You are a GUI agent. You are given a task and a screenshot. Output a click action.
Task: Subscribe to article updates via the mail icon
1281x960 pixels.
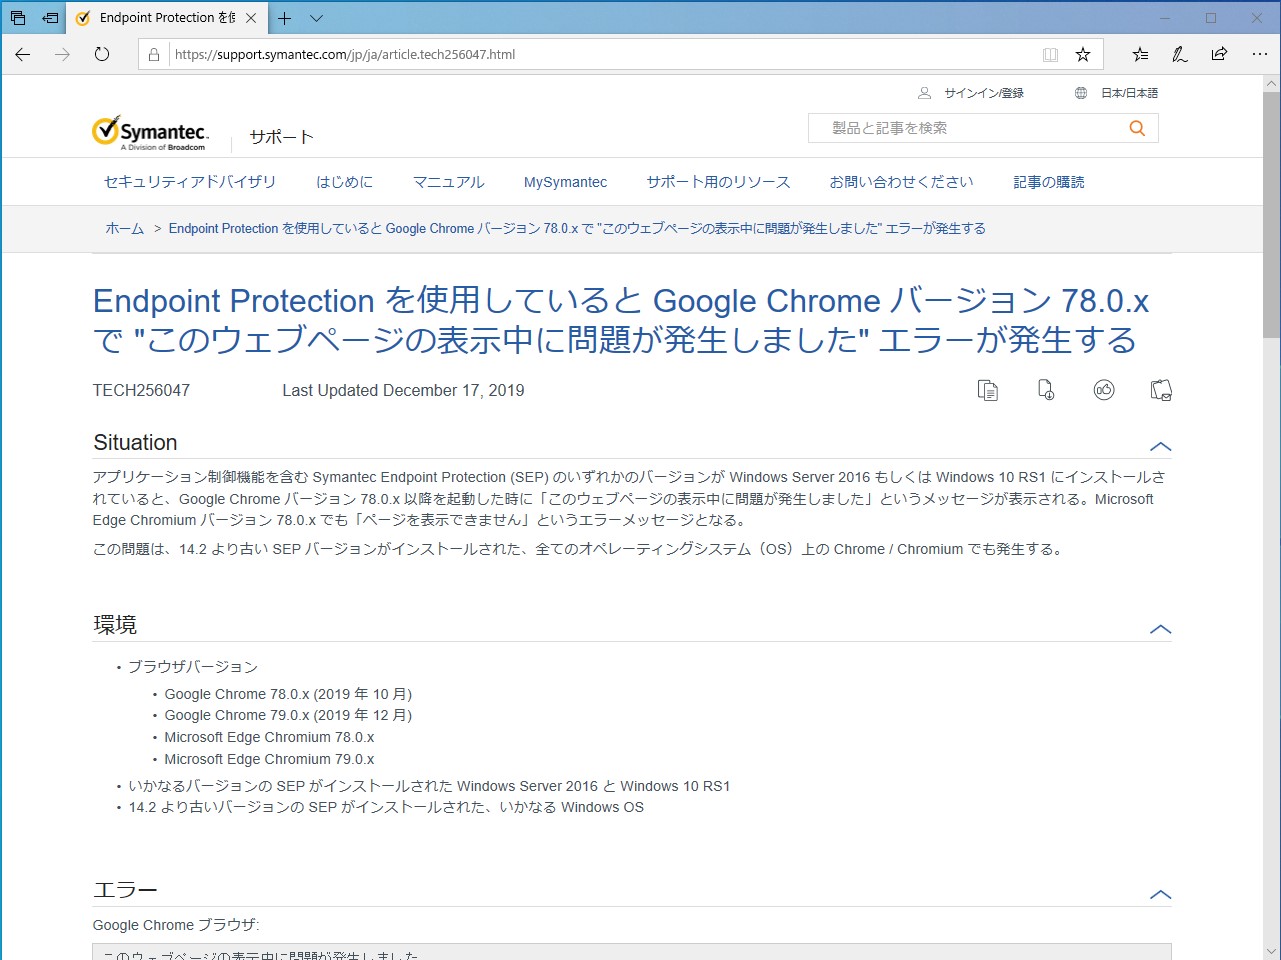1161,390
